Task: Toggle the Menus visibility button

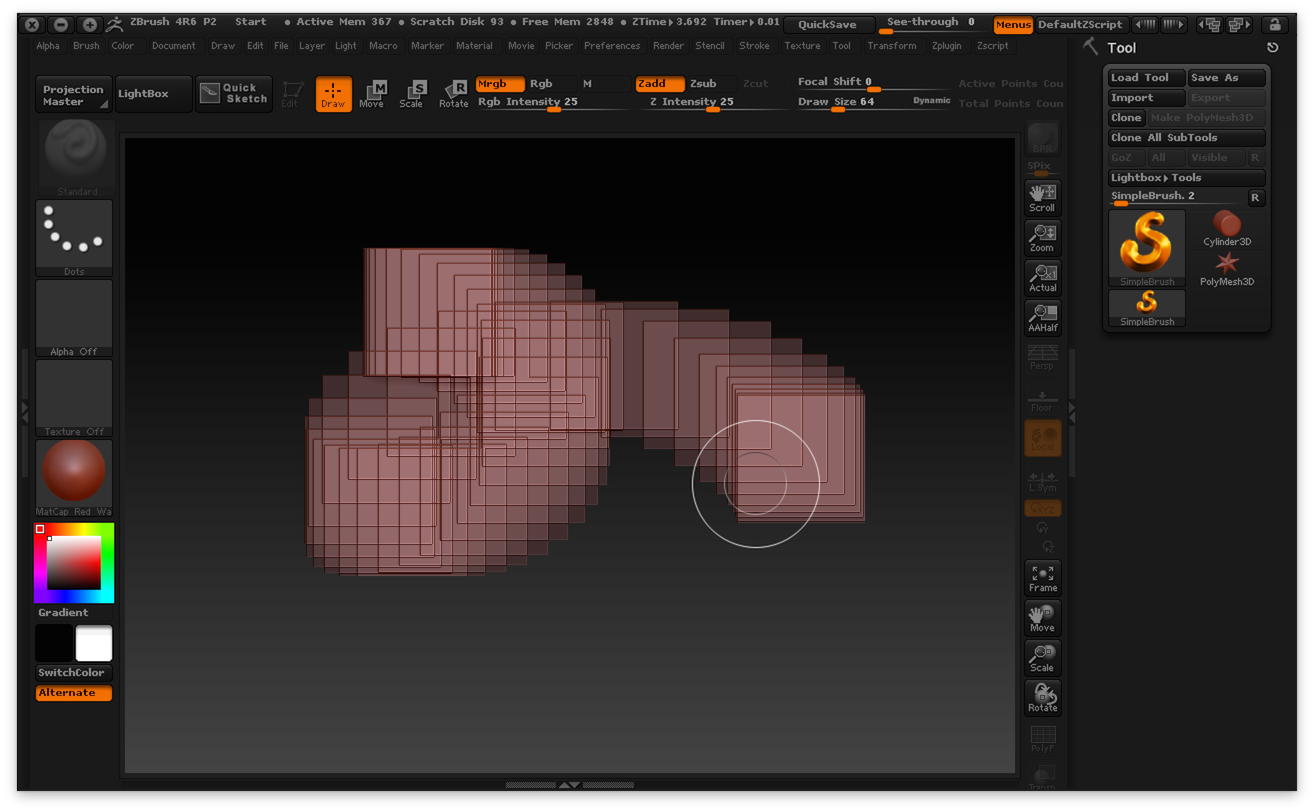Action: [1013, 25]
